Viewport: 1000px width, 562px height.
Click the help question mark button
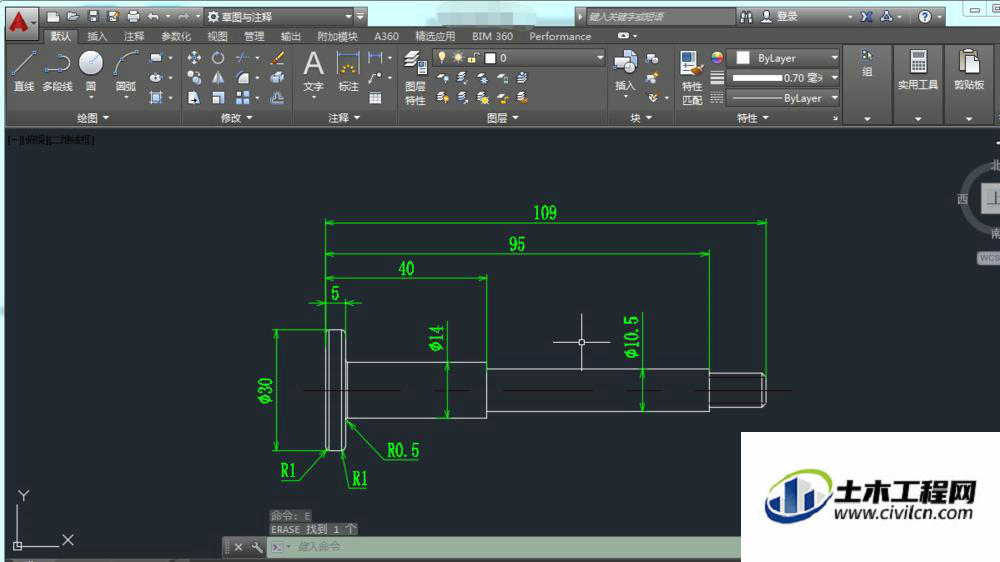925,17
